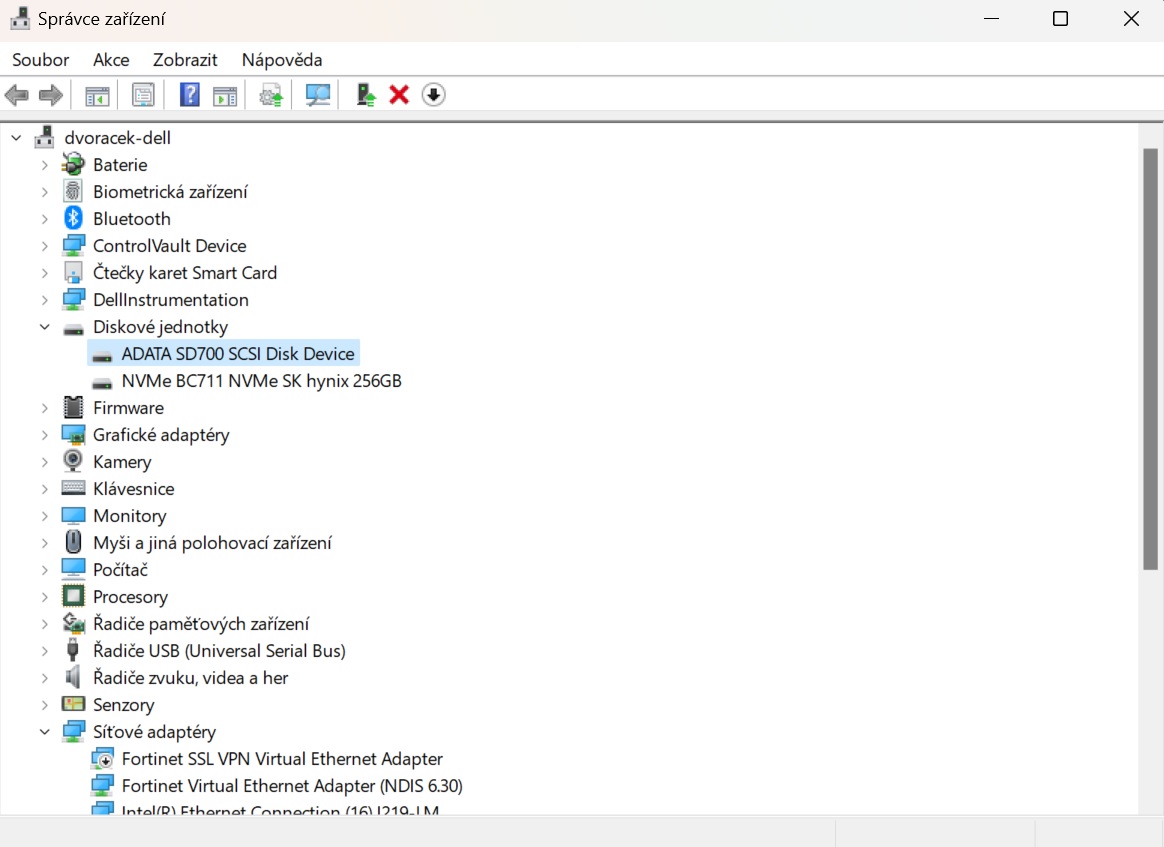Scan for hardware changes via monitor-magnifier icon

pos(318,95)
